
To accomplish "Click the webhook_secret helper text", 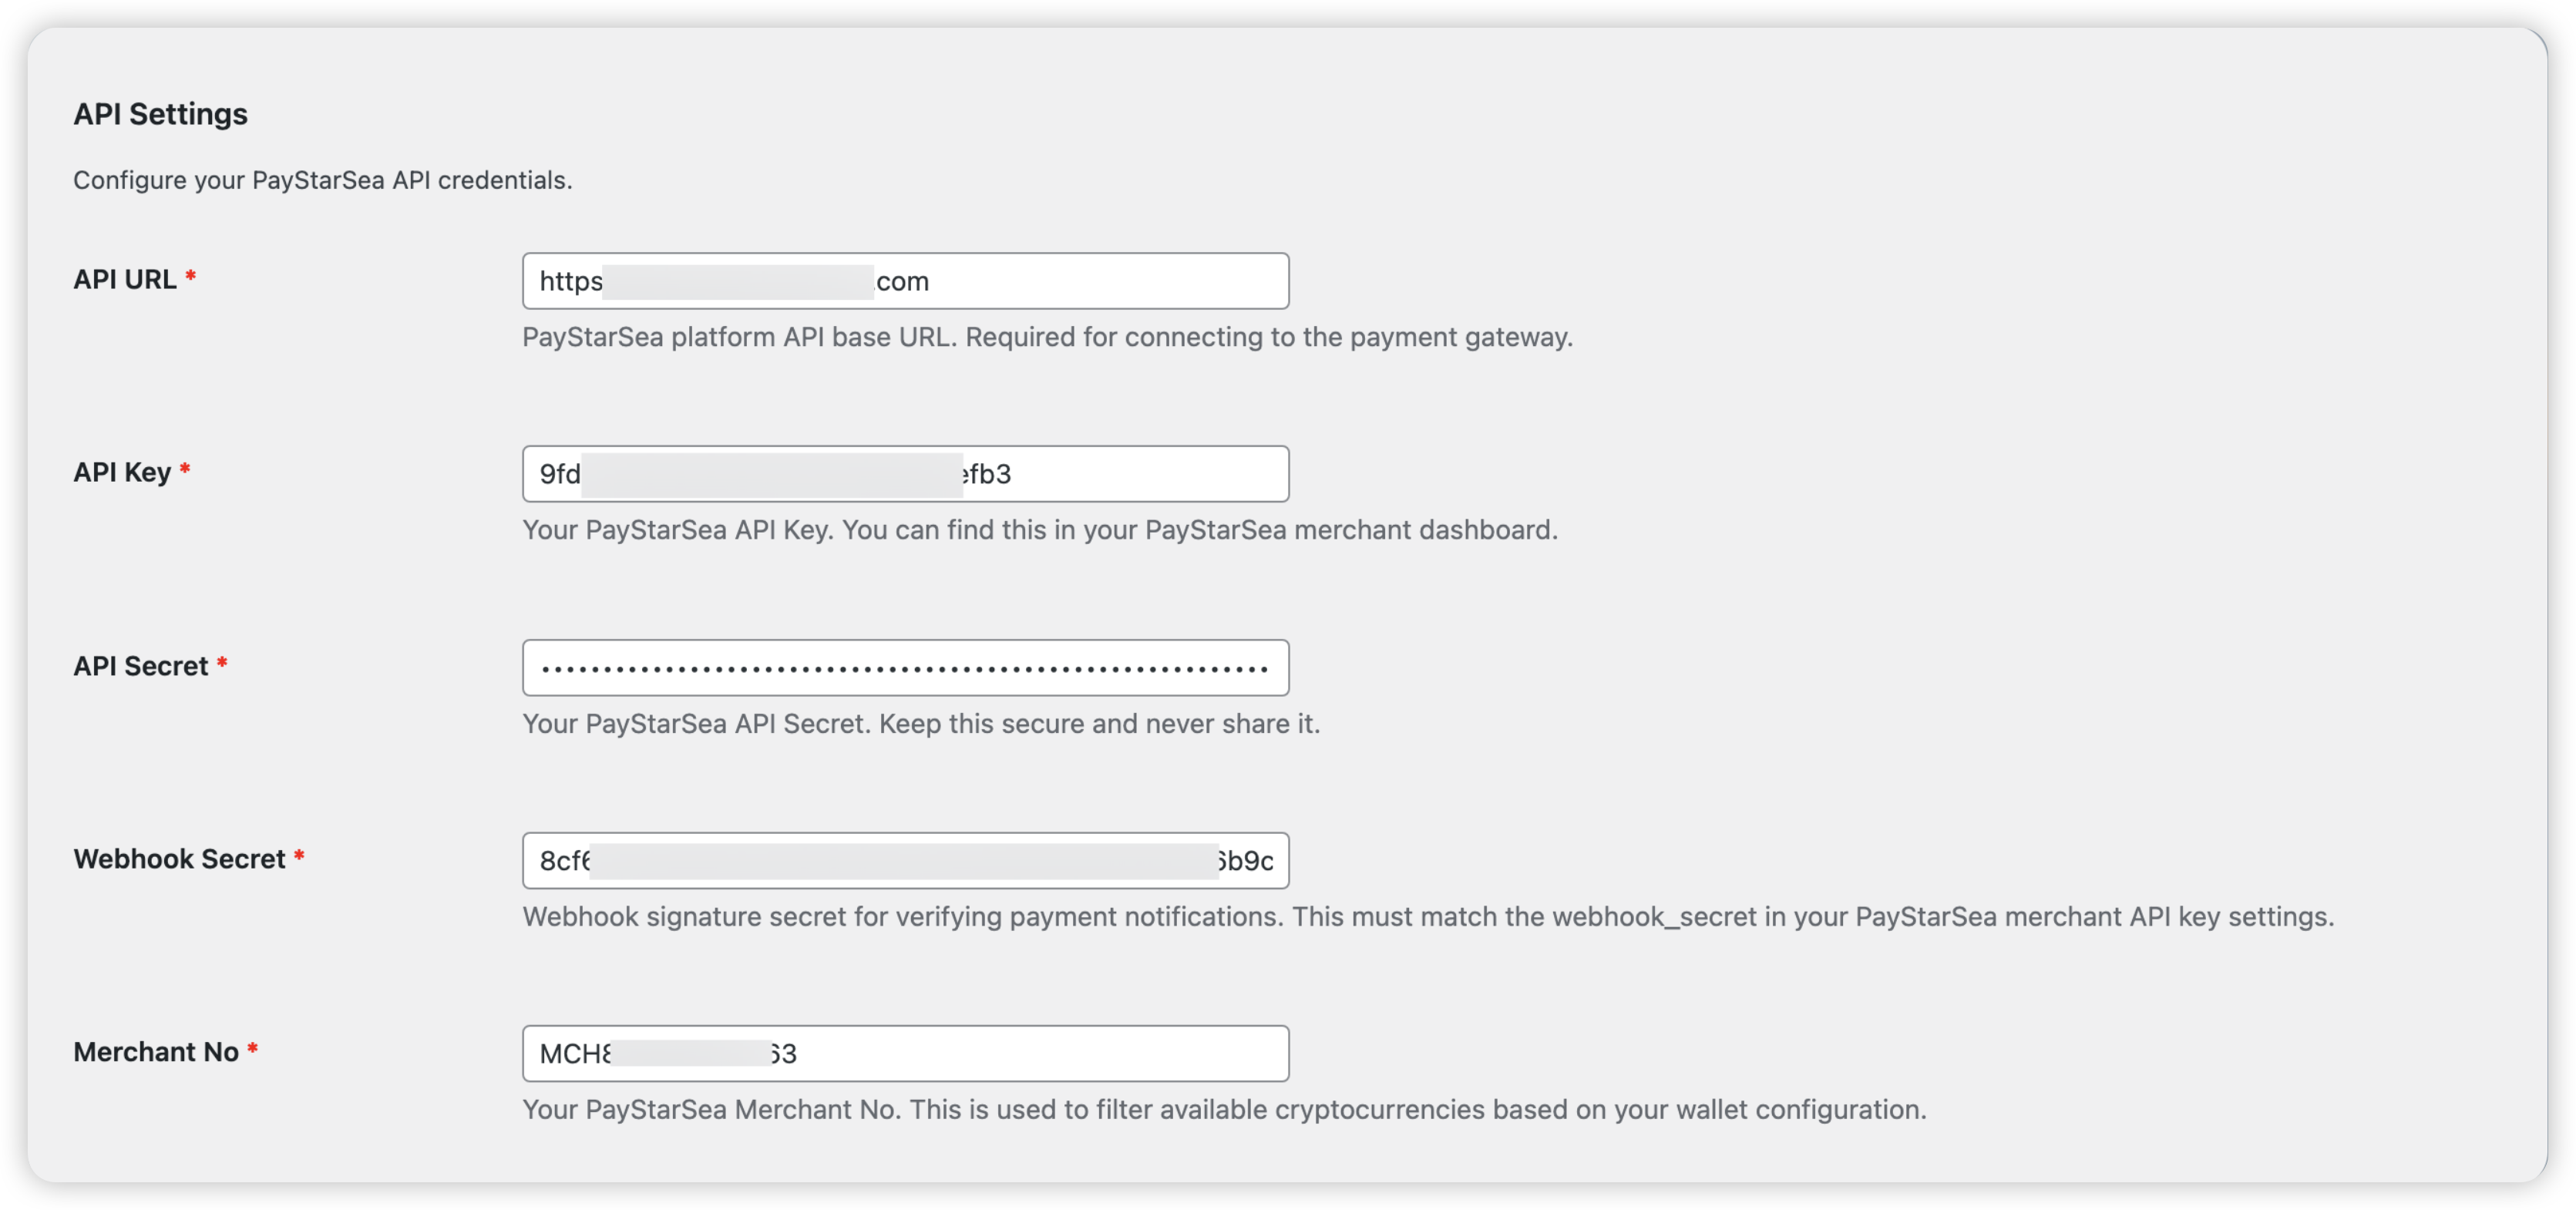I will click(1428, 916).
